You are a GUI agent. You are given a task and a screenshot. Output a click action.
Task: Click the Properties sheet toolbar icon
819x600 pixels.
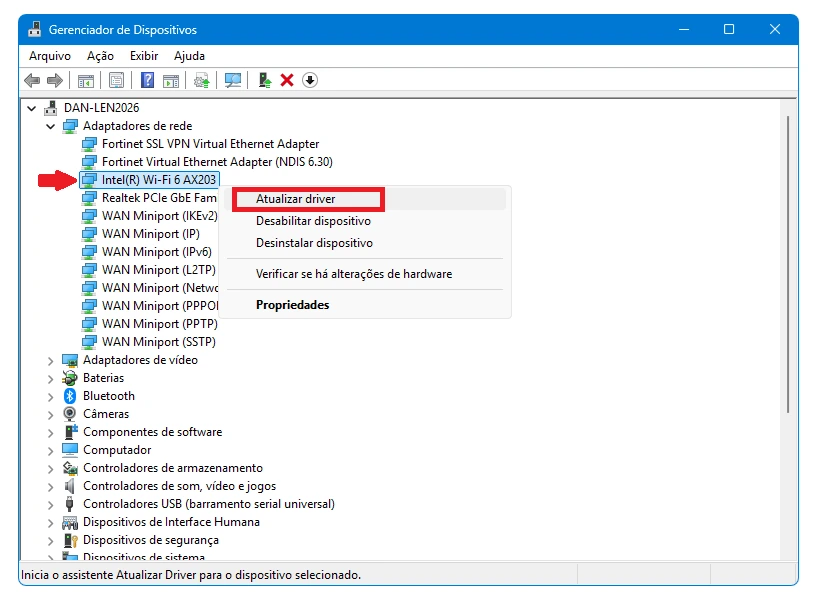[116, 80]
